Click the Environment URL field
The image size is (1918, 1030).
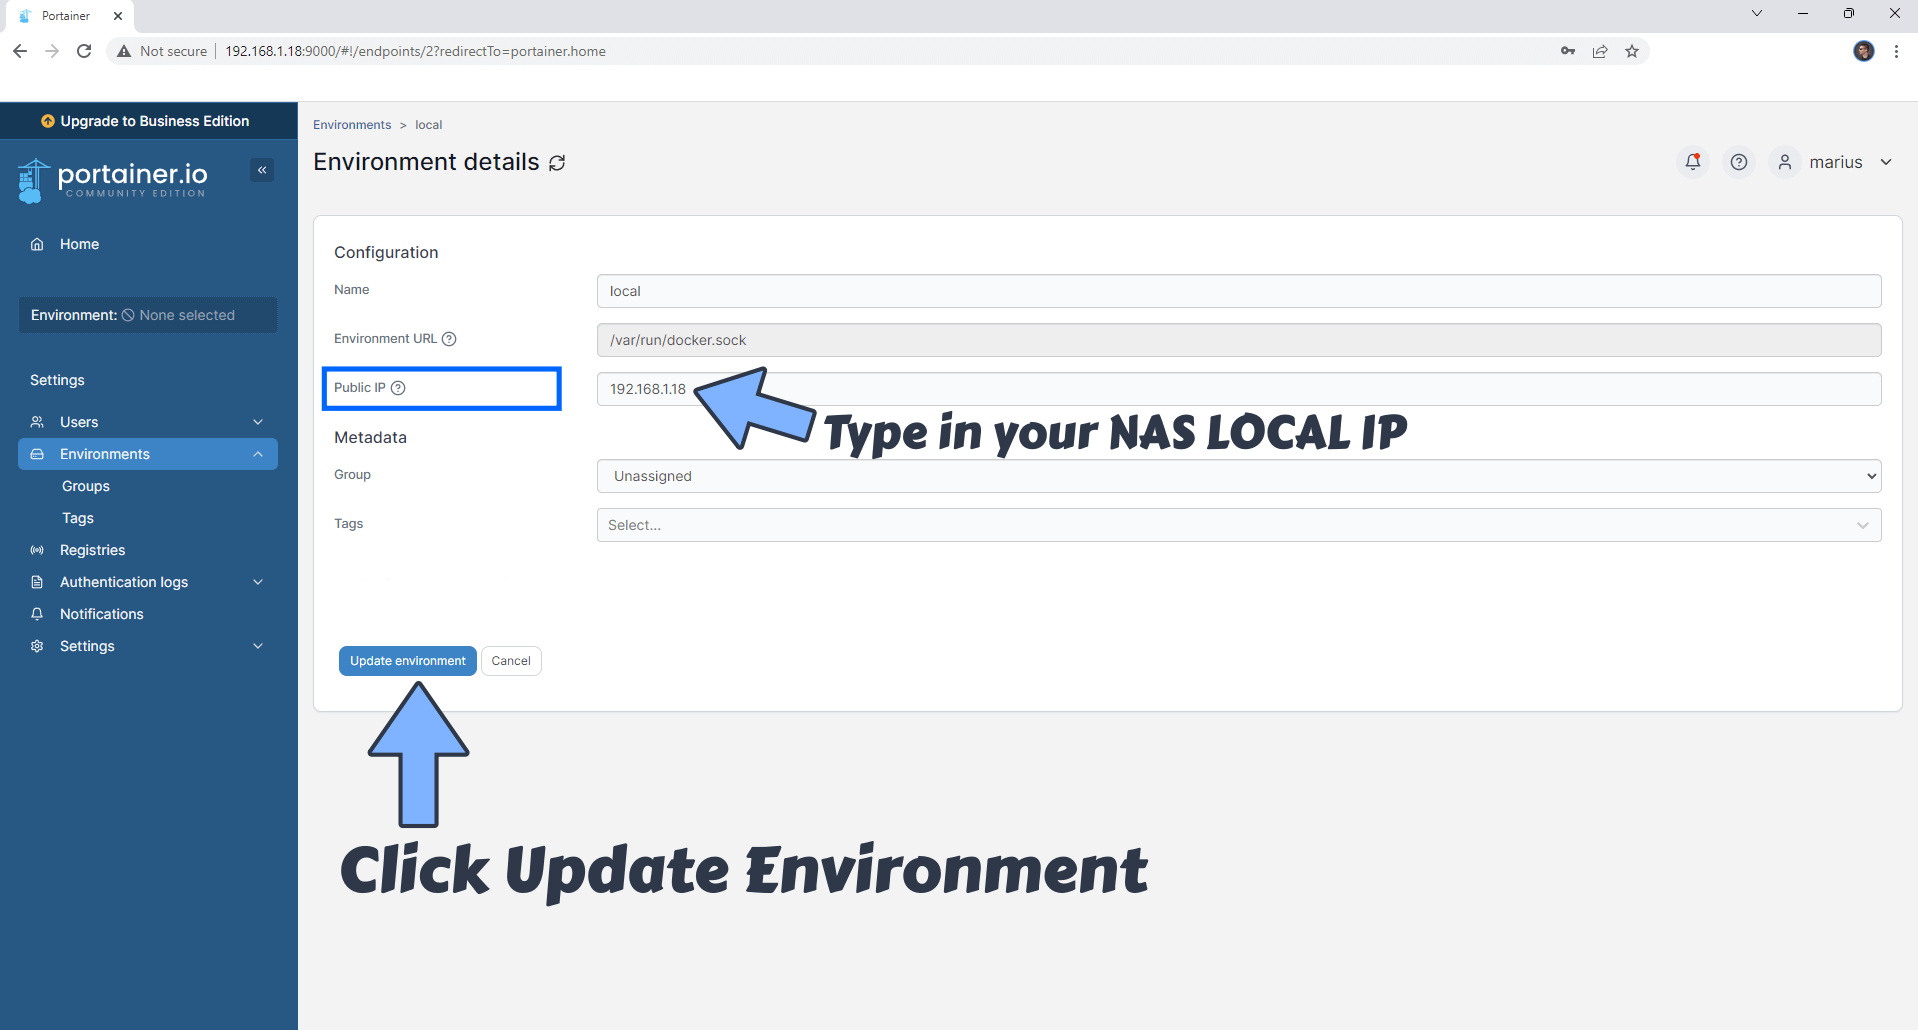(x=1239, y=340)
